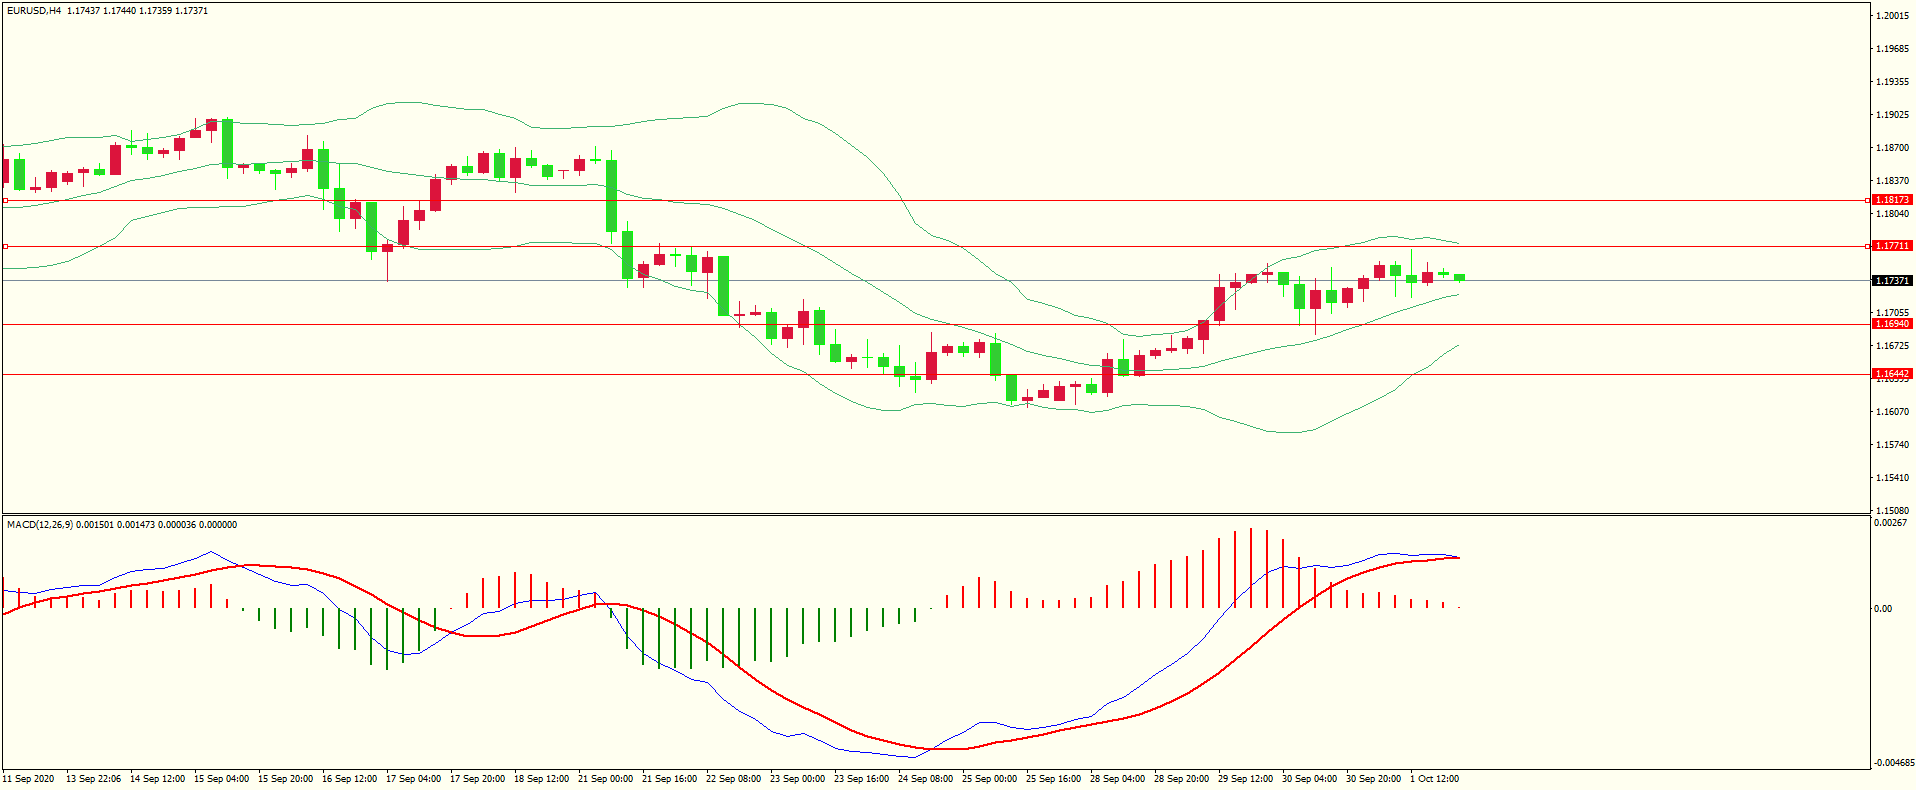Click the 1.15740 value on the price scale
This screenshot has width=1916, height=790.
coord(1893,445)
